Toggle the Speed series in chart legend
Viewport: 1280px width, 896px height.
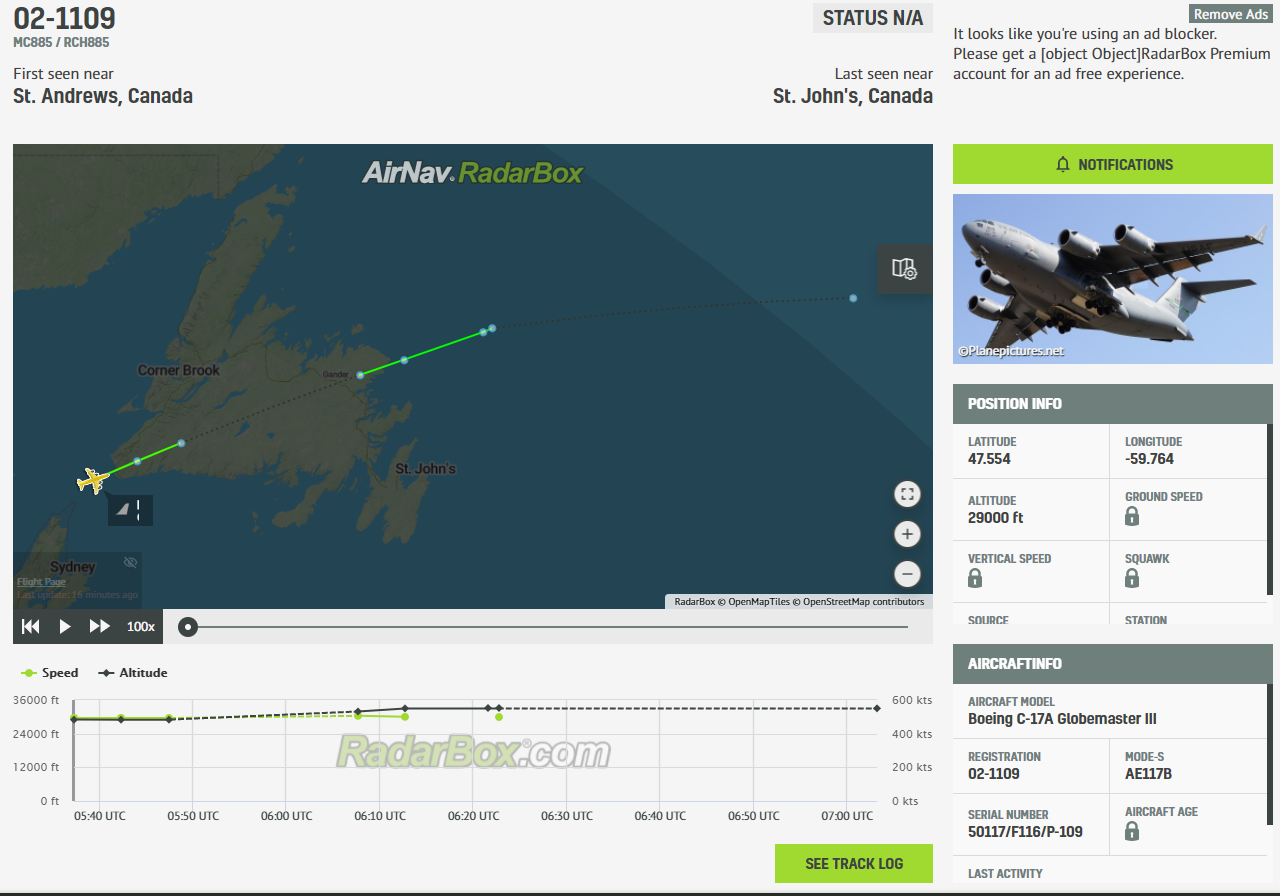(50, 673)
